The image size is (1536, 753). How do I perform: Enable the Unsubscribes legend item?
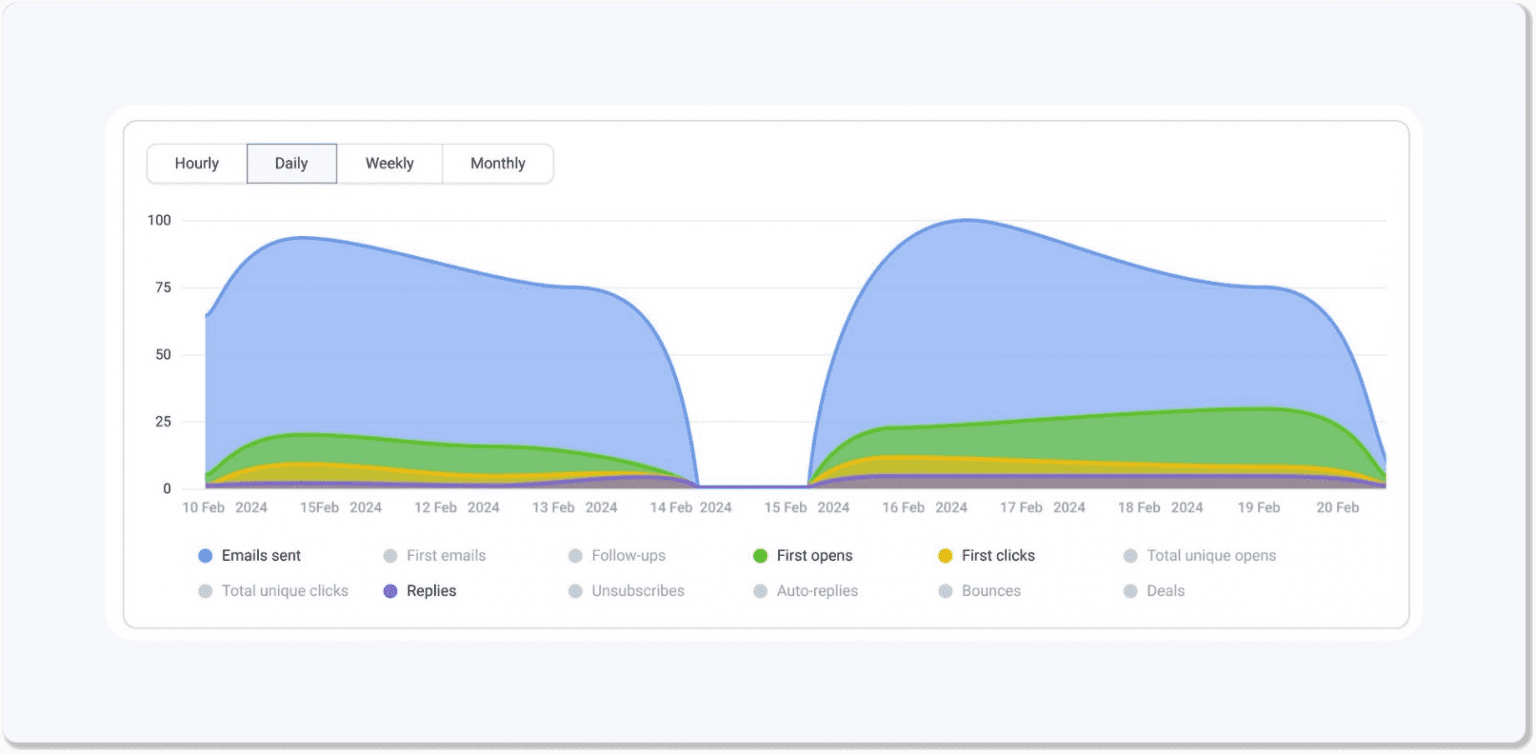click(626, 591)
